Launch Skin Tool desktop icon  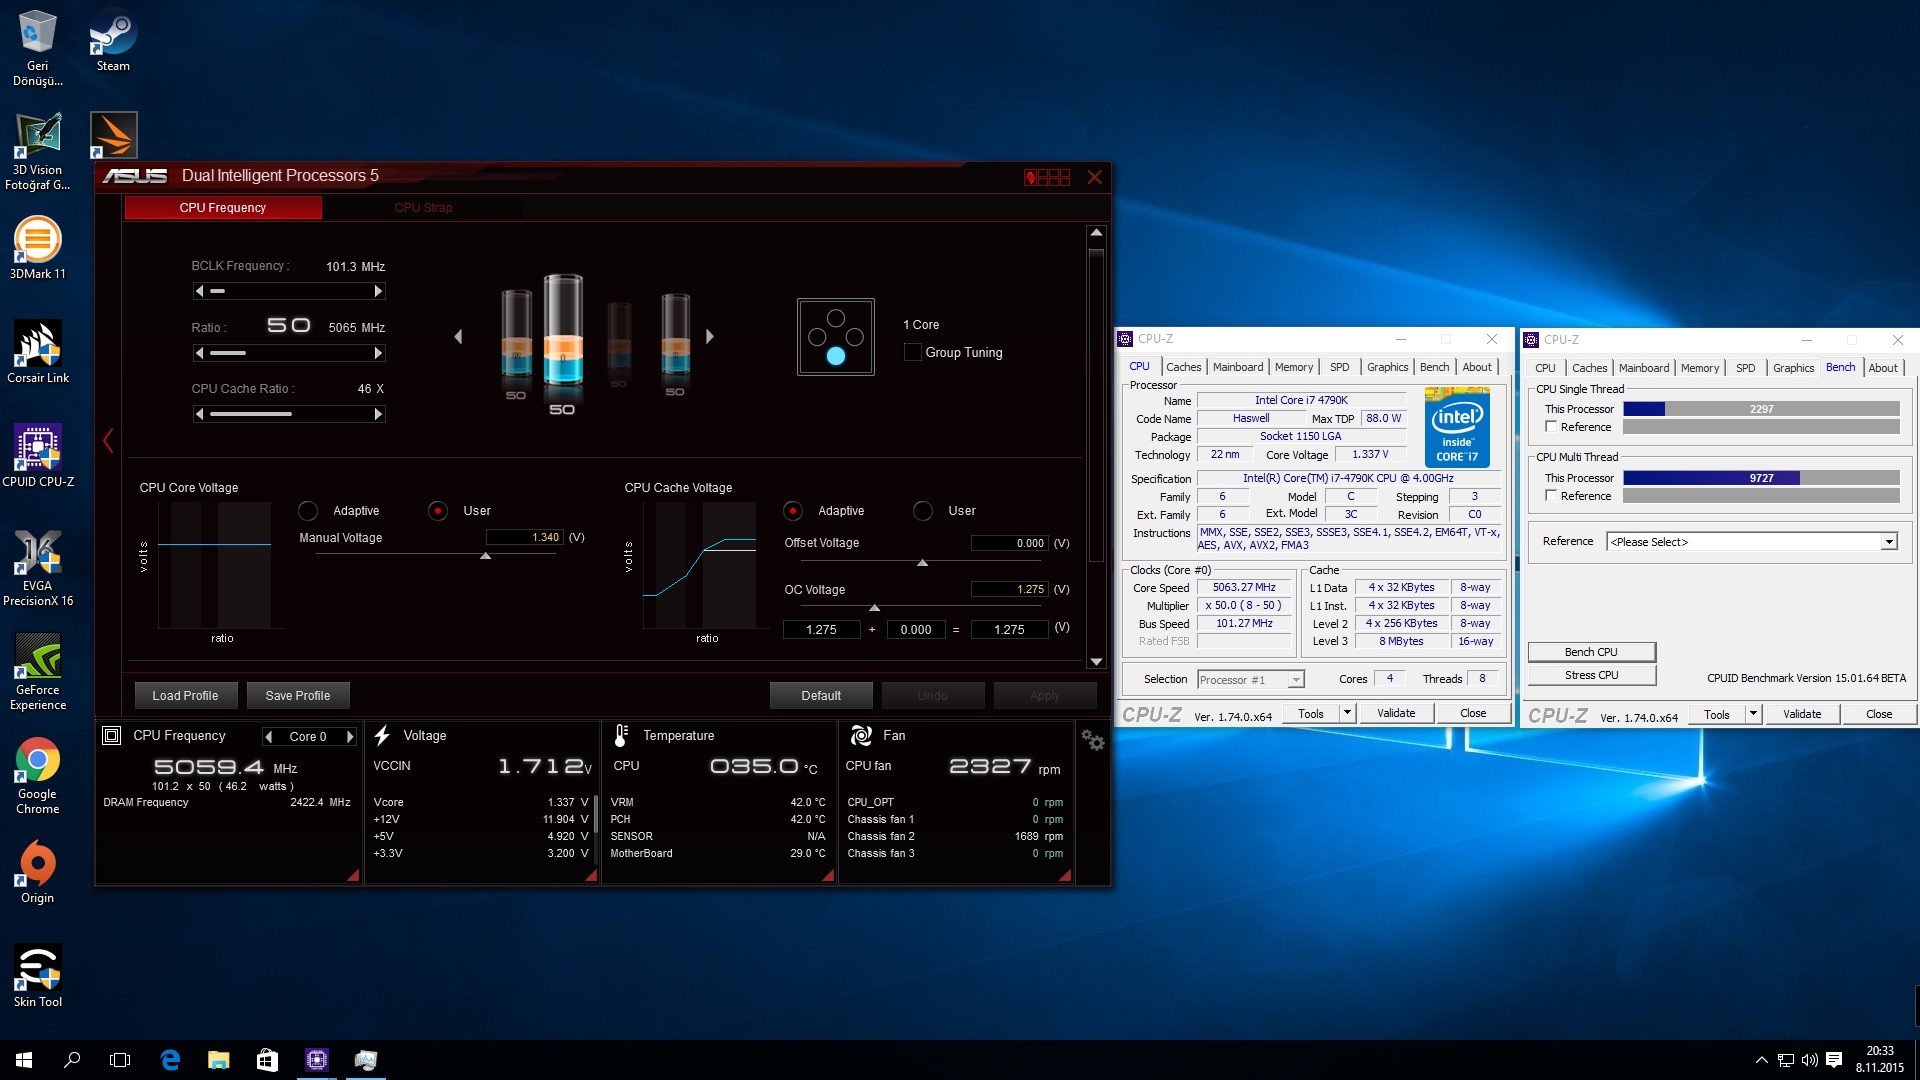(x=38, y=976)
